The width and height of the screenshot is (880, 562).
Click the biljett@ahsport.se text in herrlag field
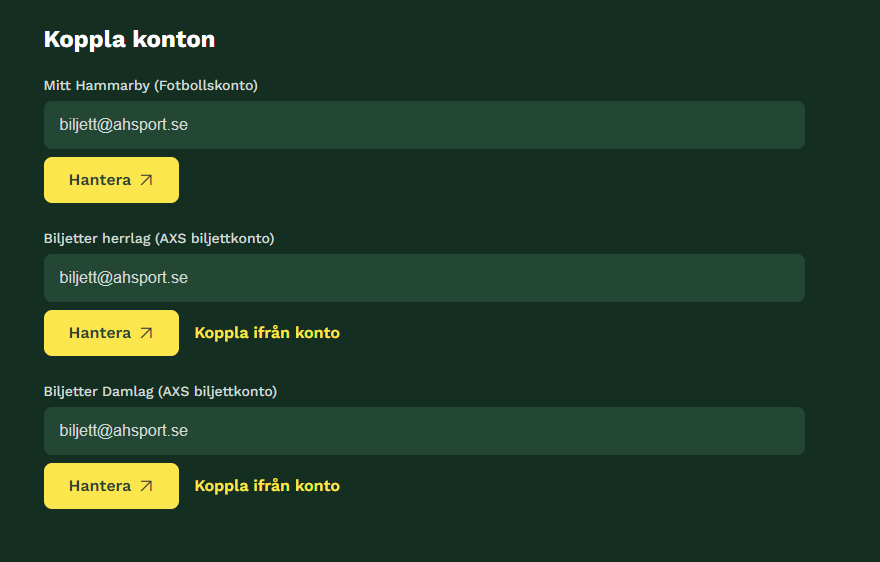tap(123, 277)
